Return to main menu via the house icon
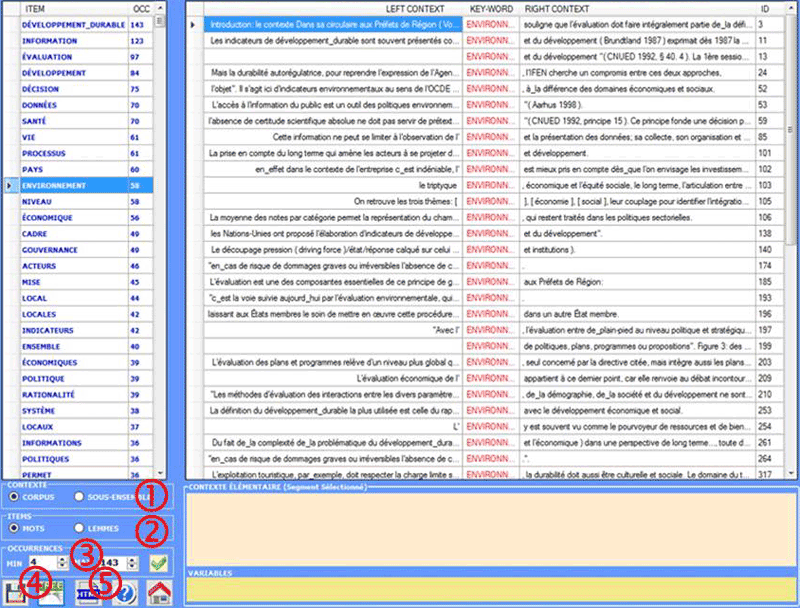This screenshot has height=608, width=800. point(159,593)
